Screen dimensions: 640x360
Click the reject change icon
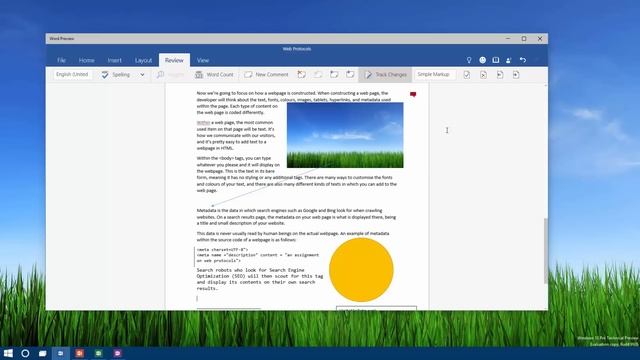[x=483, y=75]
